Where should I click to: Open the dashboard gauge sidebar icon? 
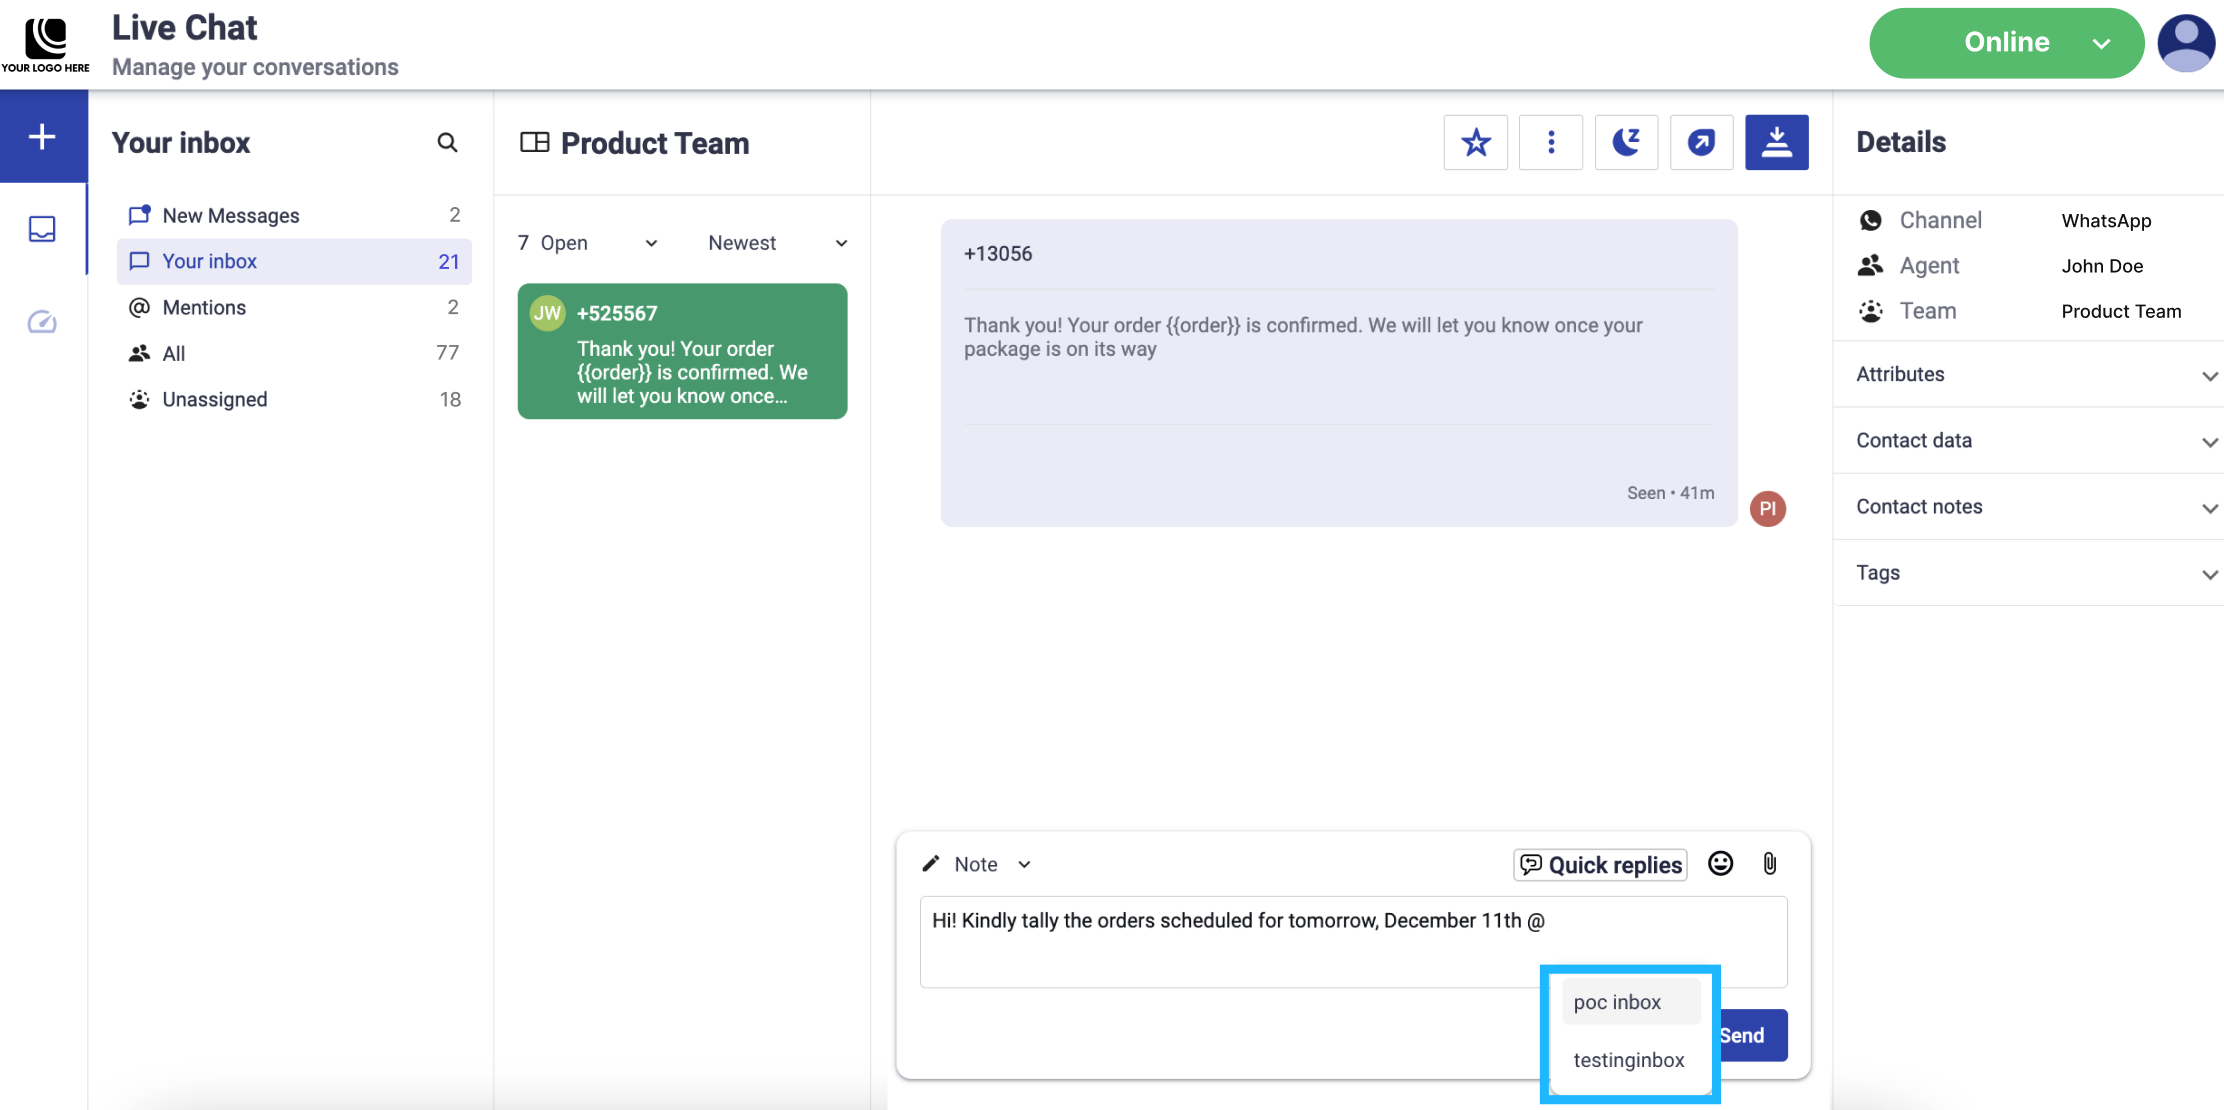42,322
